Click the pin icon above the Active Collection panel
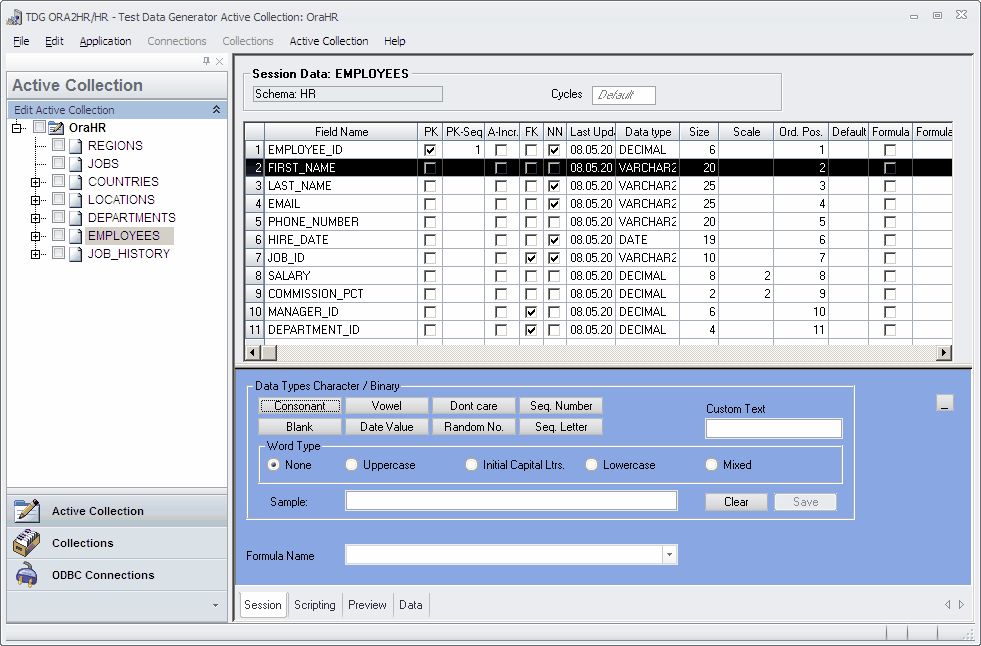This screenshot has height=646, width=981. point(206,60)
